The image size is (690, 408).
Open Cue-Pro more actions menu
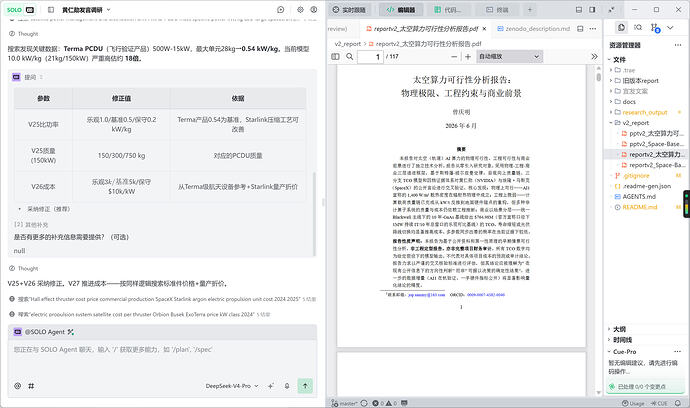(678, 352)
